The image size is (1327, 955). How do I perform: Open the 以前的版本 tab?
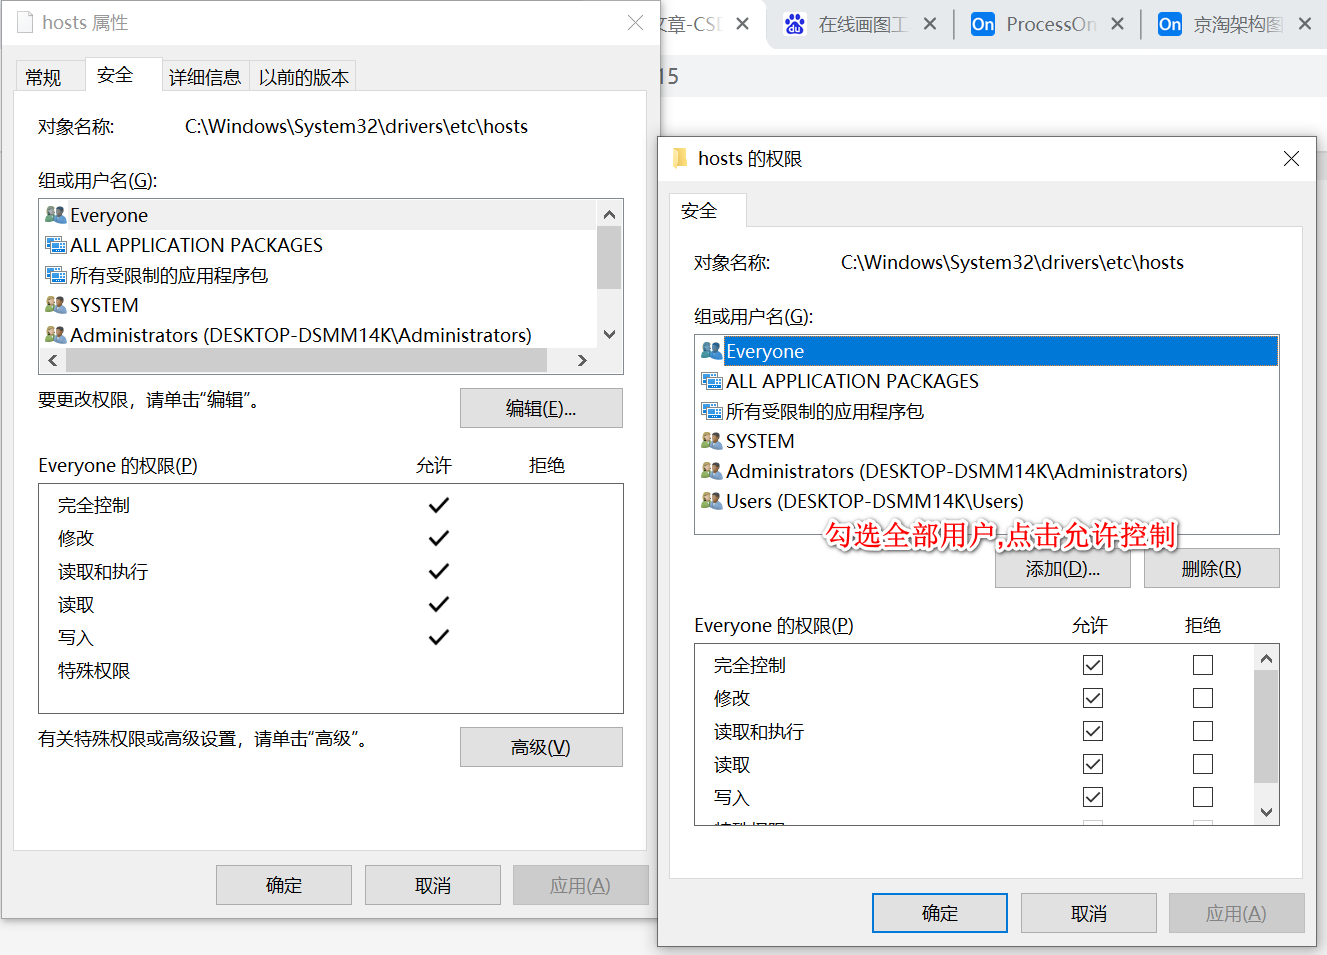click(304, 77)
